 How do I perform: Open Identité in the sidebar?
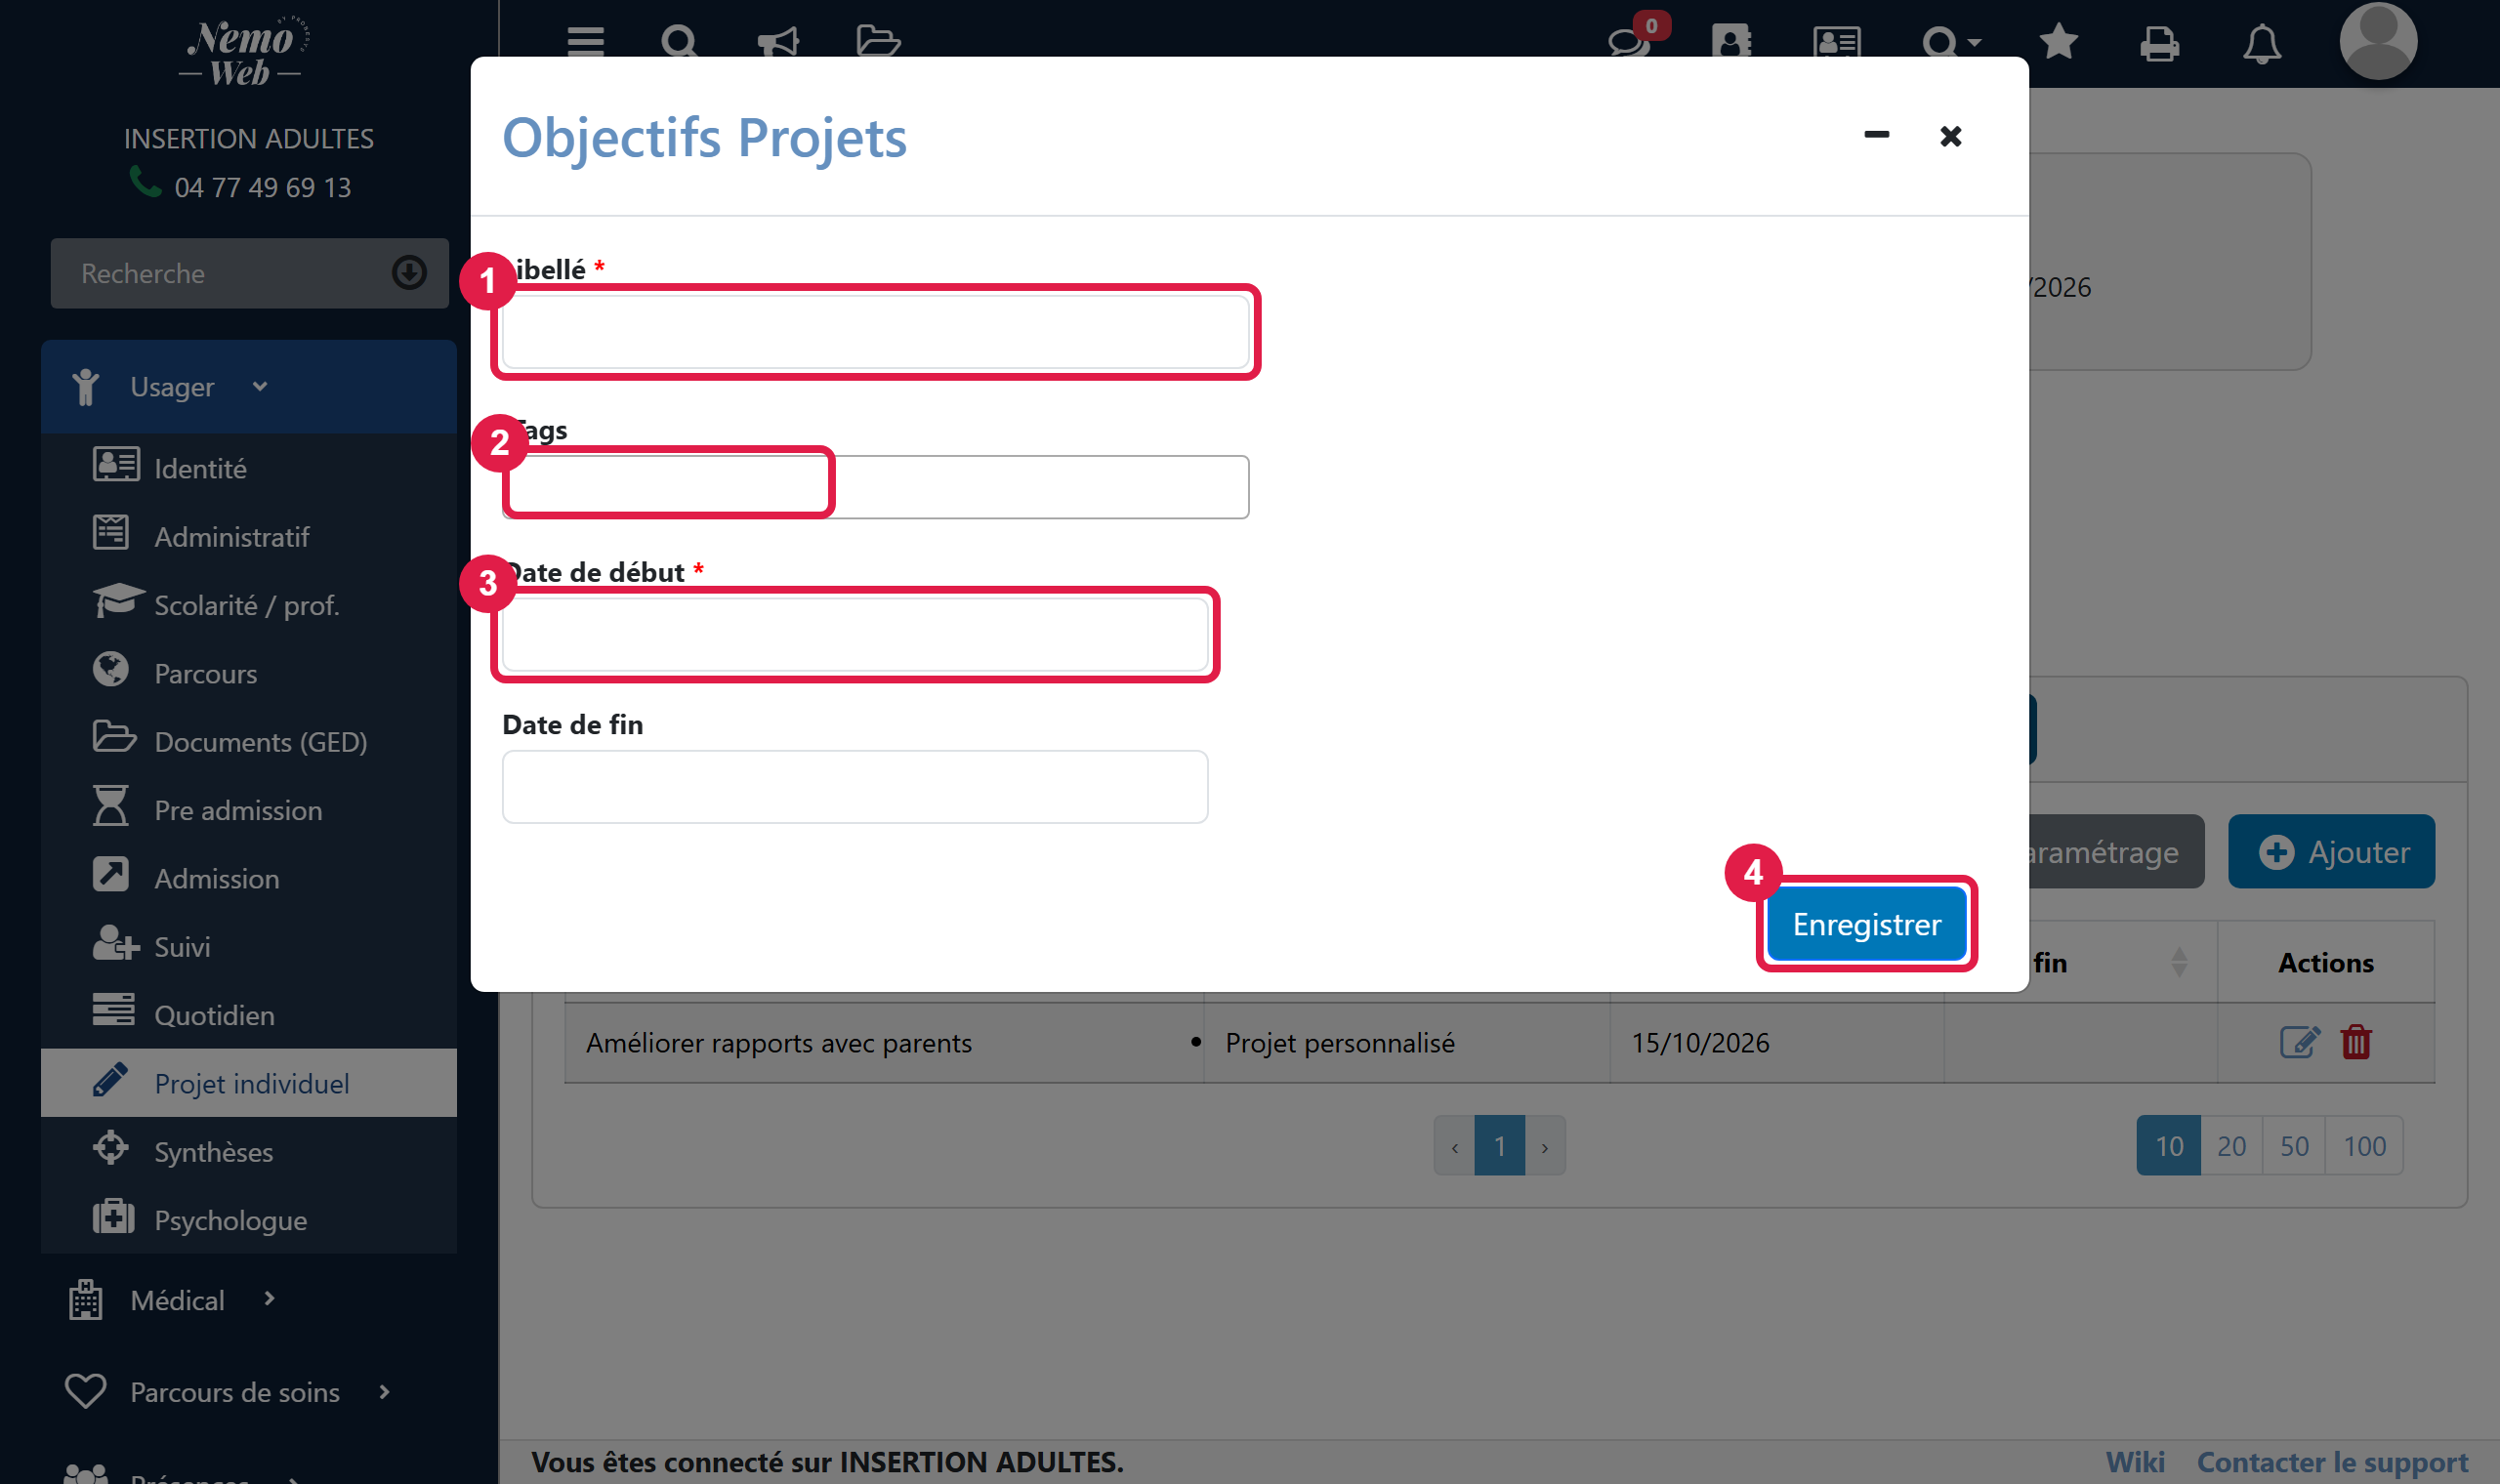point(248,468)
